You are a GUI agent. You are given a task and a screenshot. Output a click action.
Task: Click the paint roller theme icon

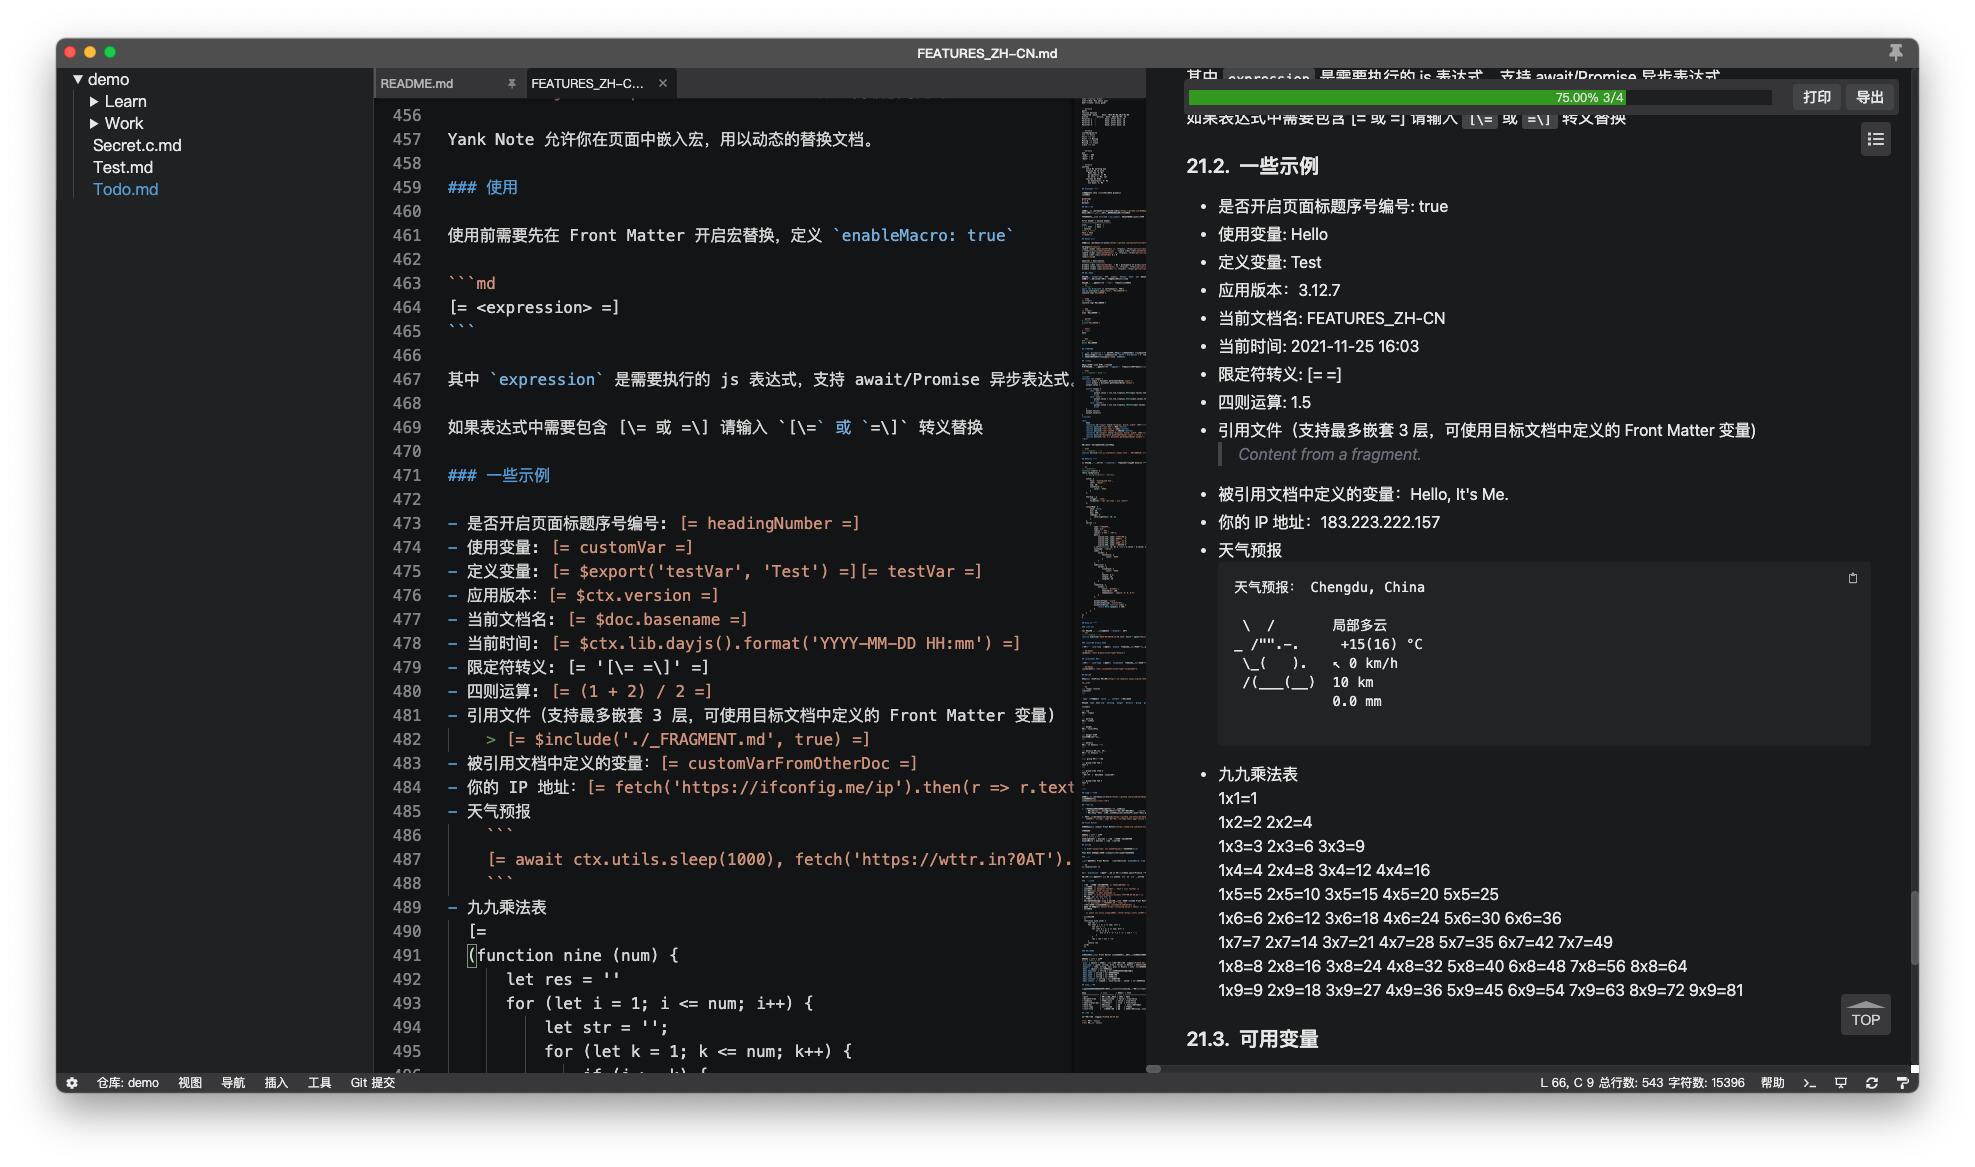point(1902,1082)
